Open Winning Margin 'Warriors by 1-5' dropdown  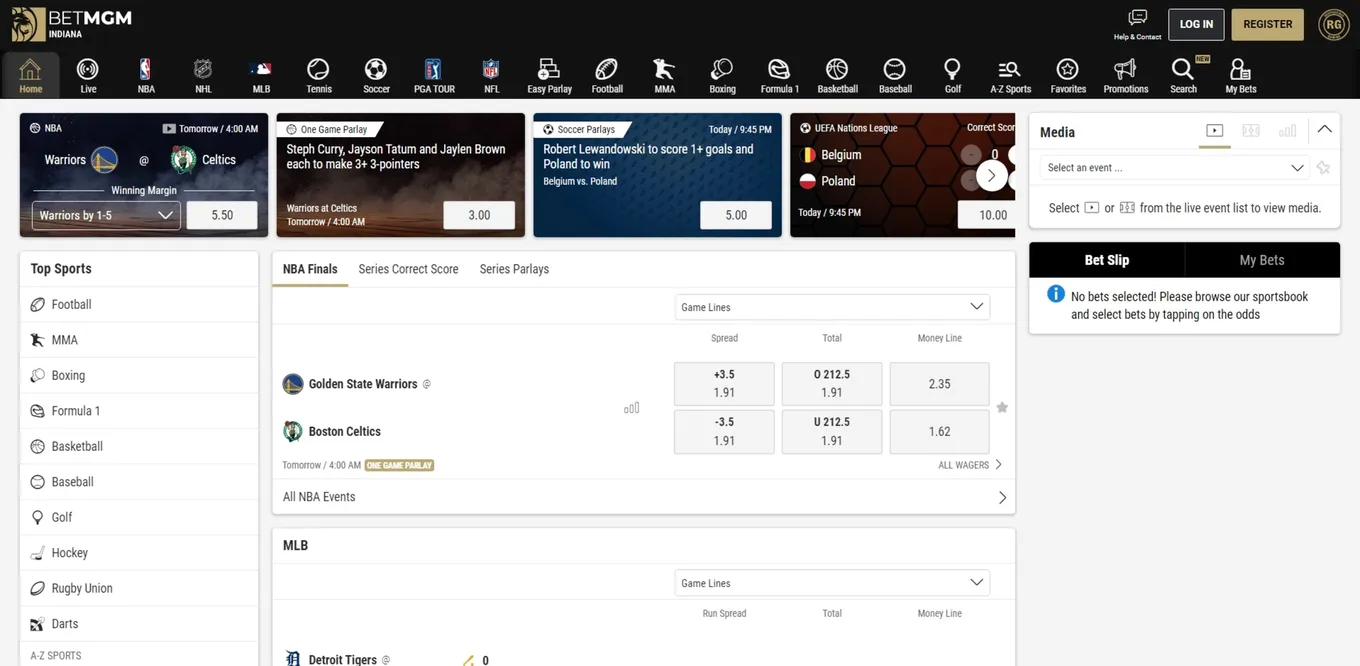(x=106, y=215)
